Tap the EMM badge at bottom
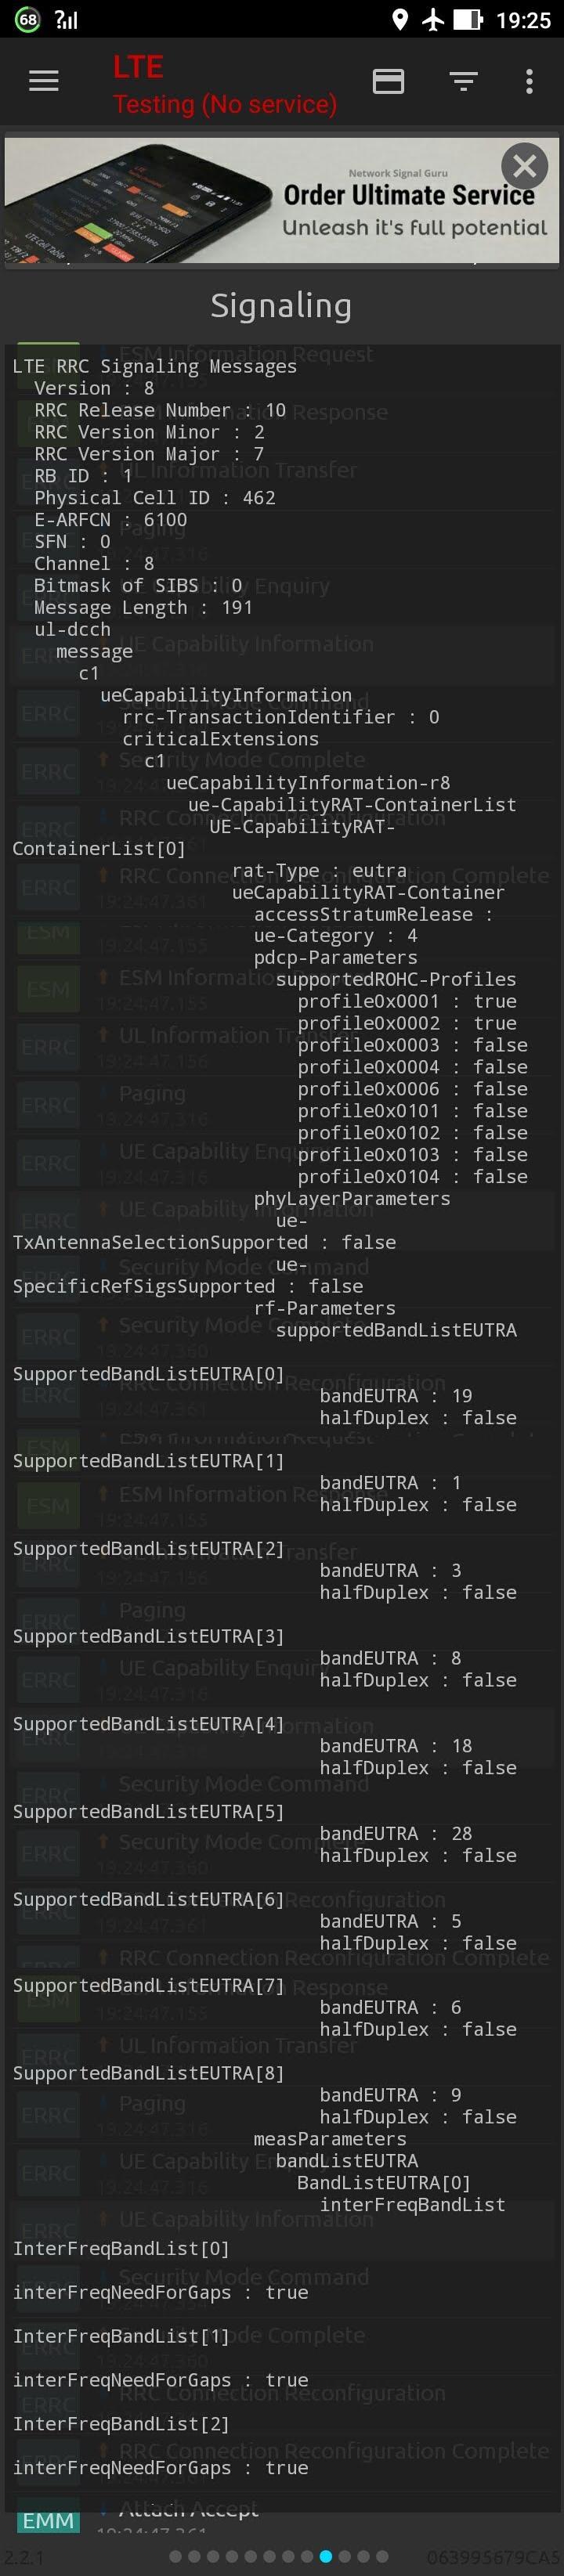The image size is (564, 2576). click(x=48, y=2520)
